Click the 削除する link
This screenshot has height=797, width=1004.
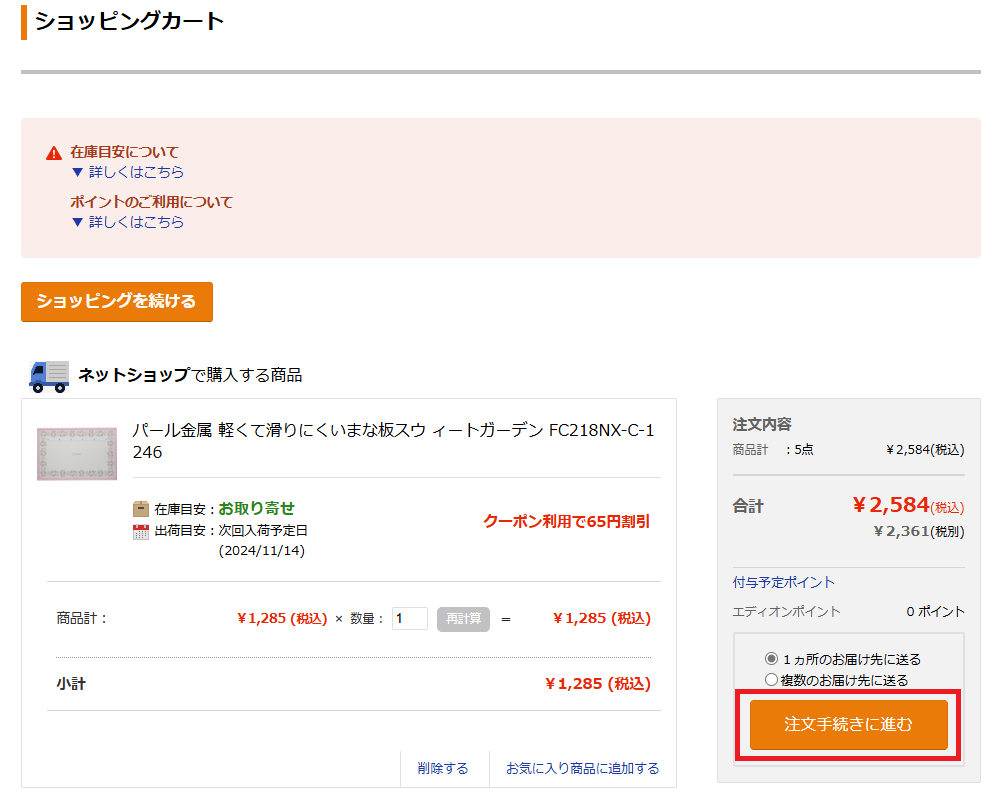(x=443, y=768)
